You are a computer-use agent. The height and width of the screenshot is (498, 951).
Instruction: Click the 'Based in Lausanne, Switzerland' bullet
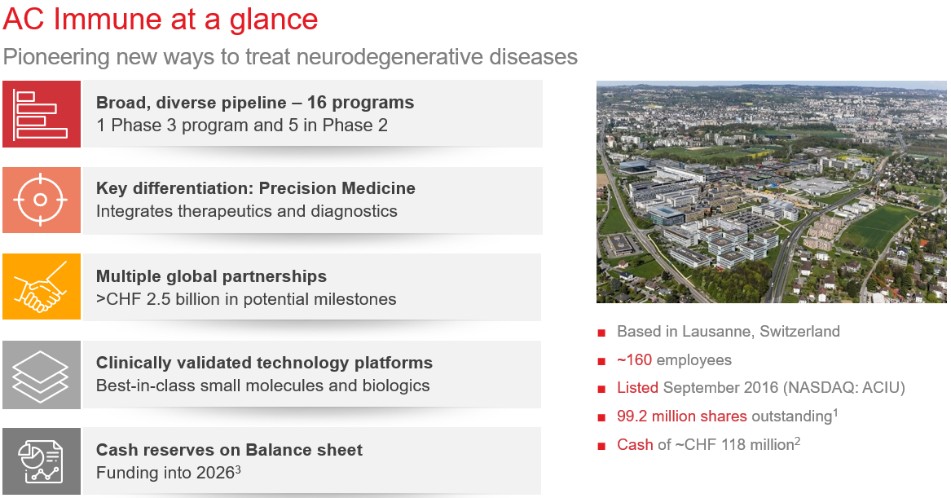tap(728, 331)
